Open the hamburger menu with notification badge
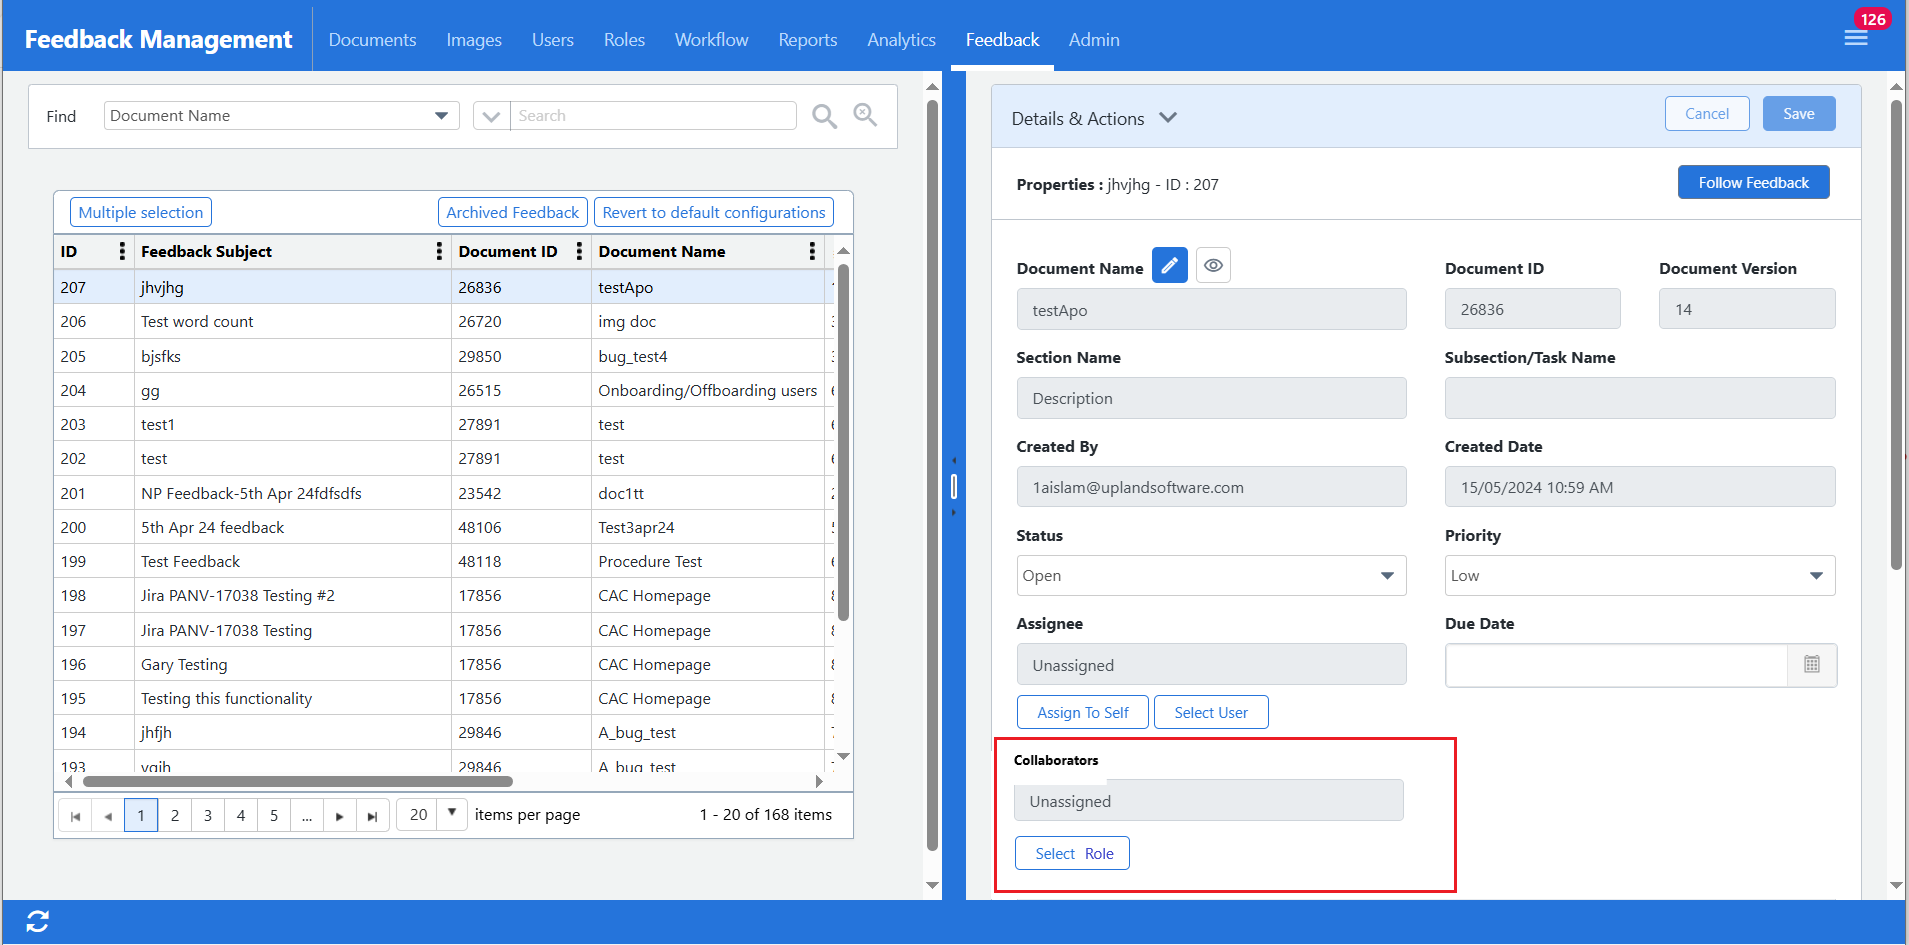 click(1856, 38)
